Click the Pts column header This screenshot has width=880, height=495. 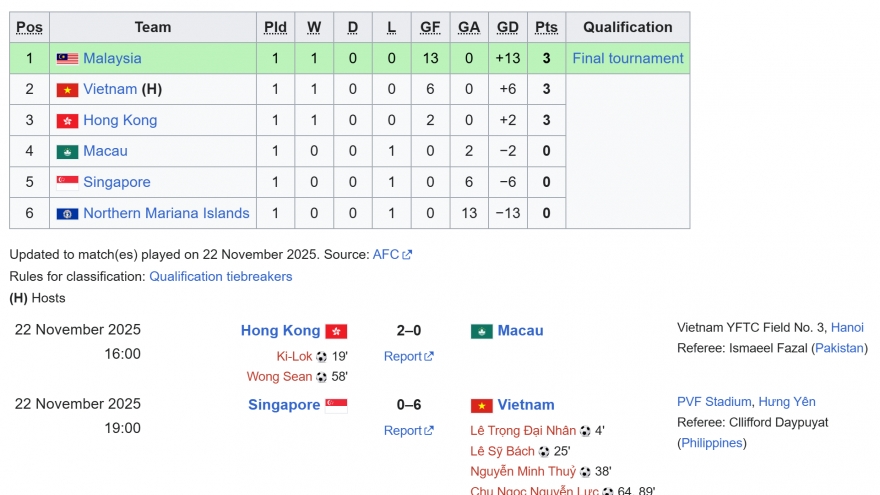pyautogui.click(x=546, y=27)
